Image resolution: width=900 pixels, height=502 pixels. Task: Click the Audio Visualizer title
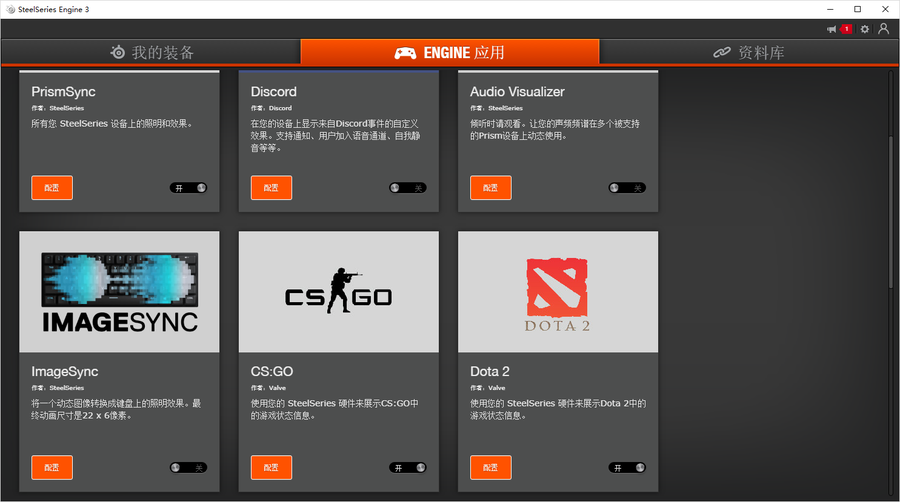coord(517,92)
